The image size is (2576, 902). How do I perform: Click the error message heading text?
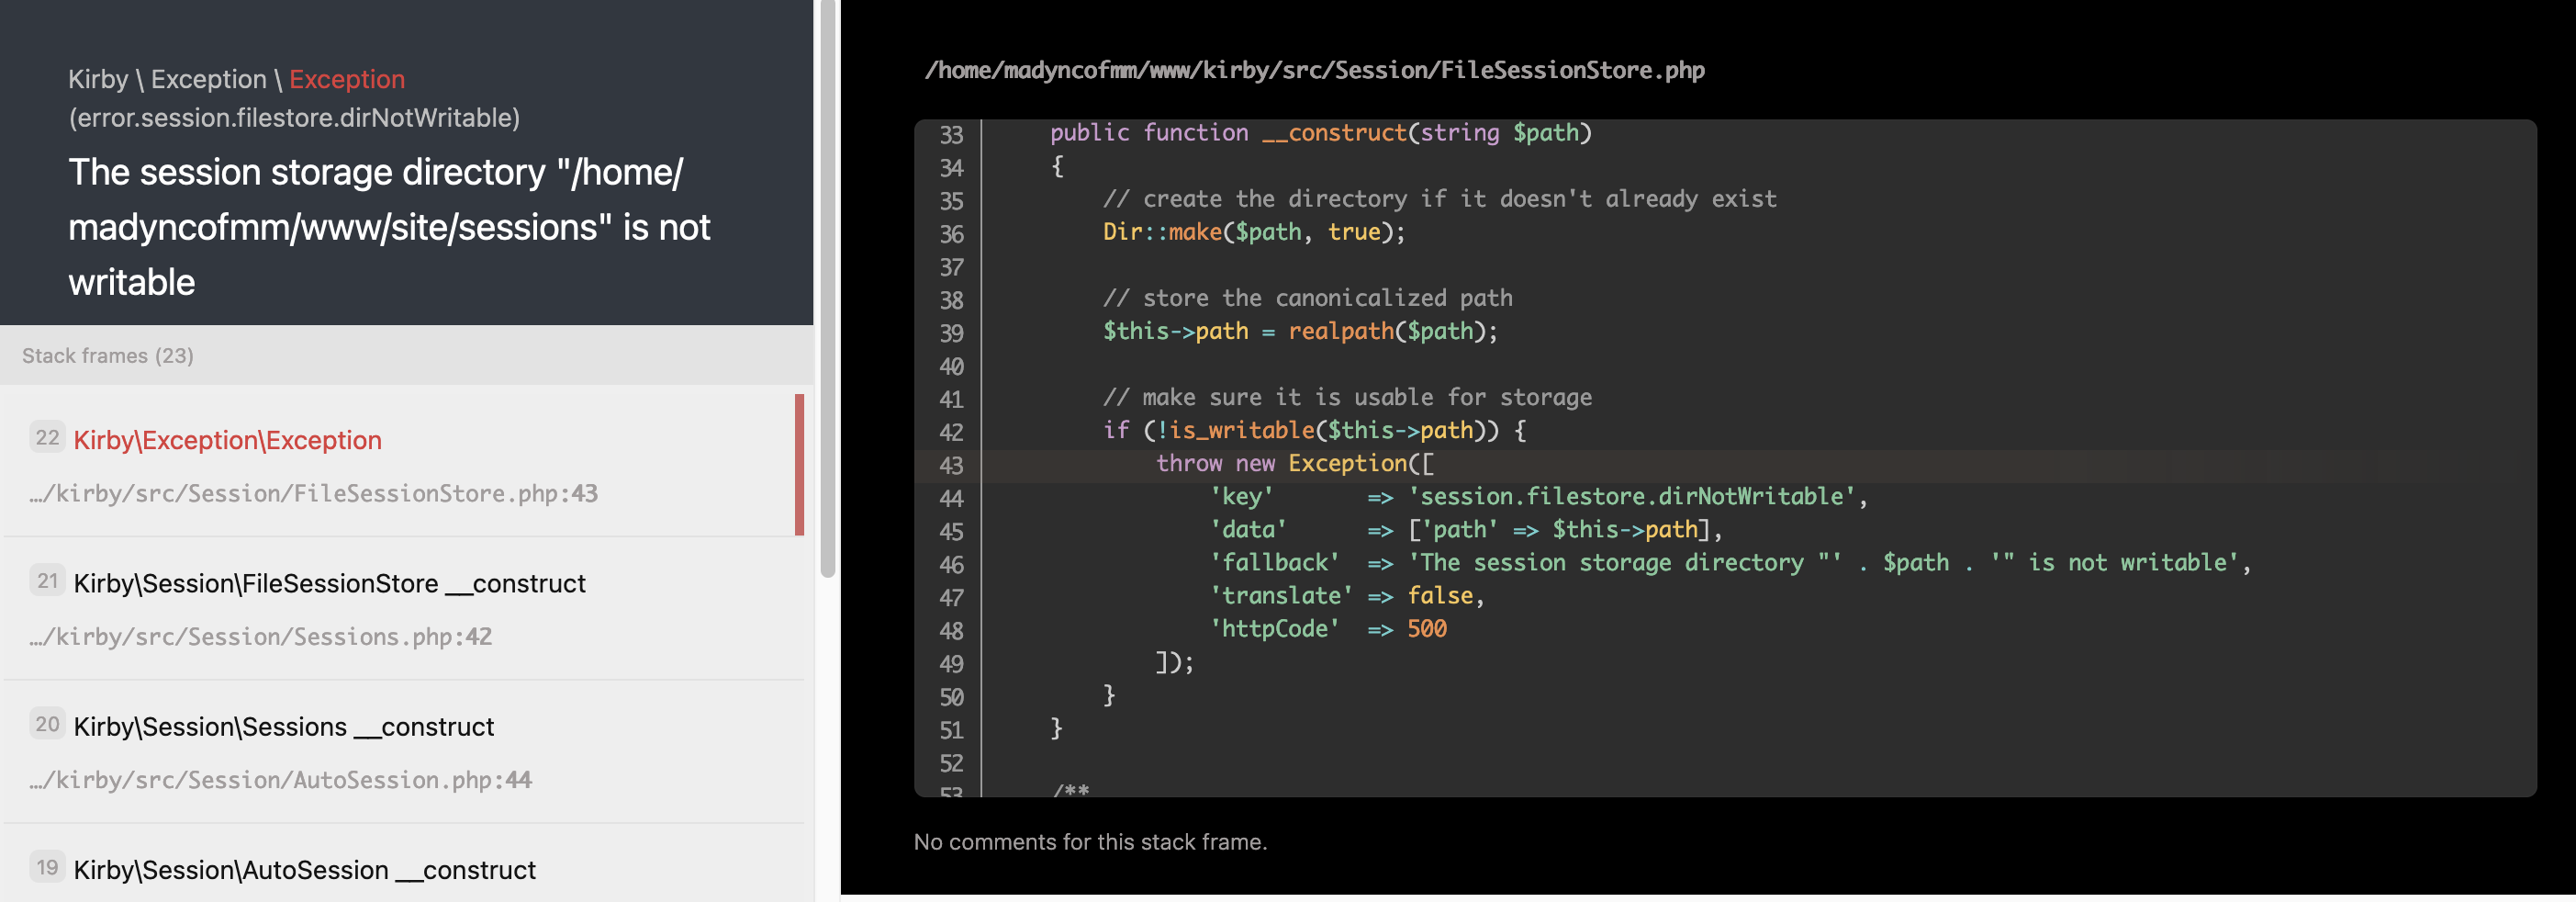389,227
